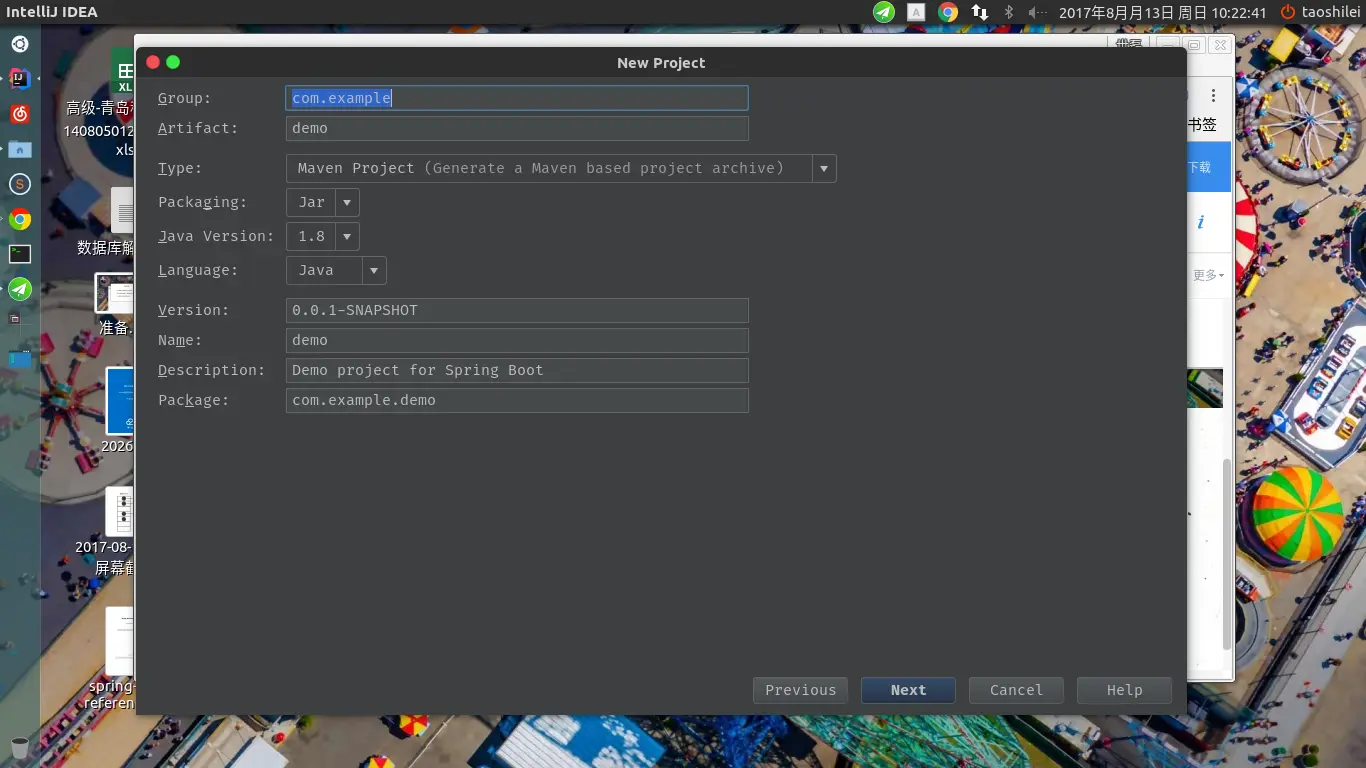The height and width of the screenshot is (768, 1366).
Task: Open the Sublime Text launcher icon
Action: [x=20, y=184]
